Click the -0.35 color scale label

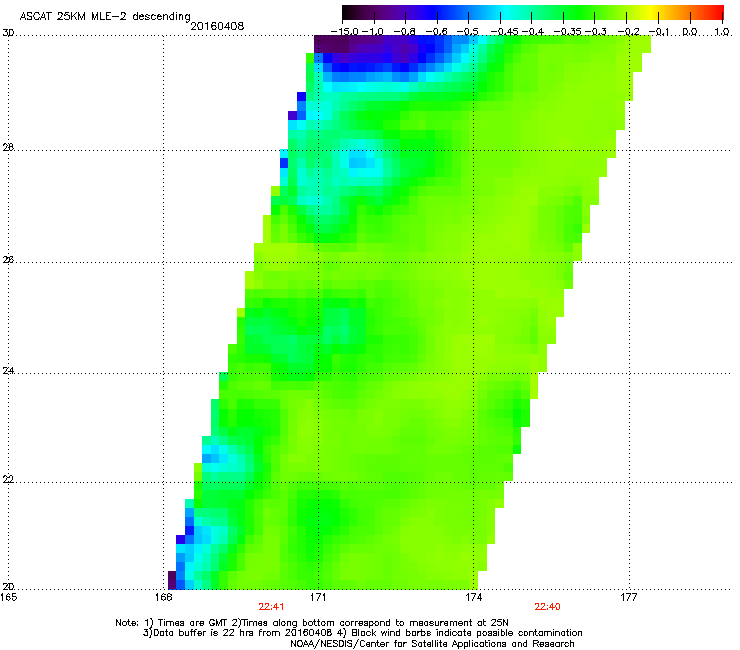pos(568,32)
